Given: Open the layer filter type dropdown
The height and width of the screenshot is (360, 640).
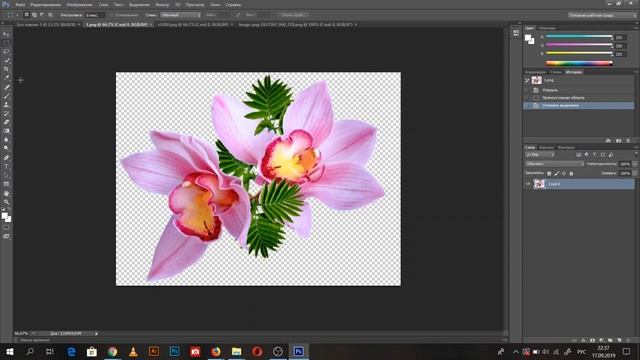Looking at the screenshot, I should tap(540, 155).
